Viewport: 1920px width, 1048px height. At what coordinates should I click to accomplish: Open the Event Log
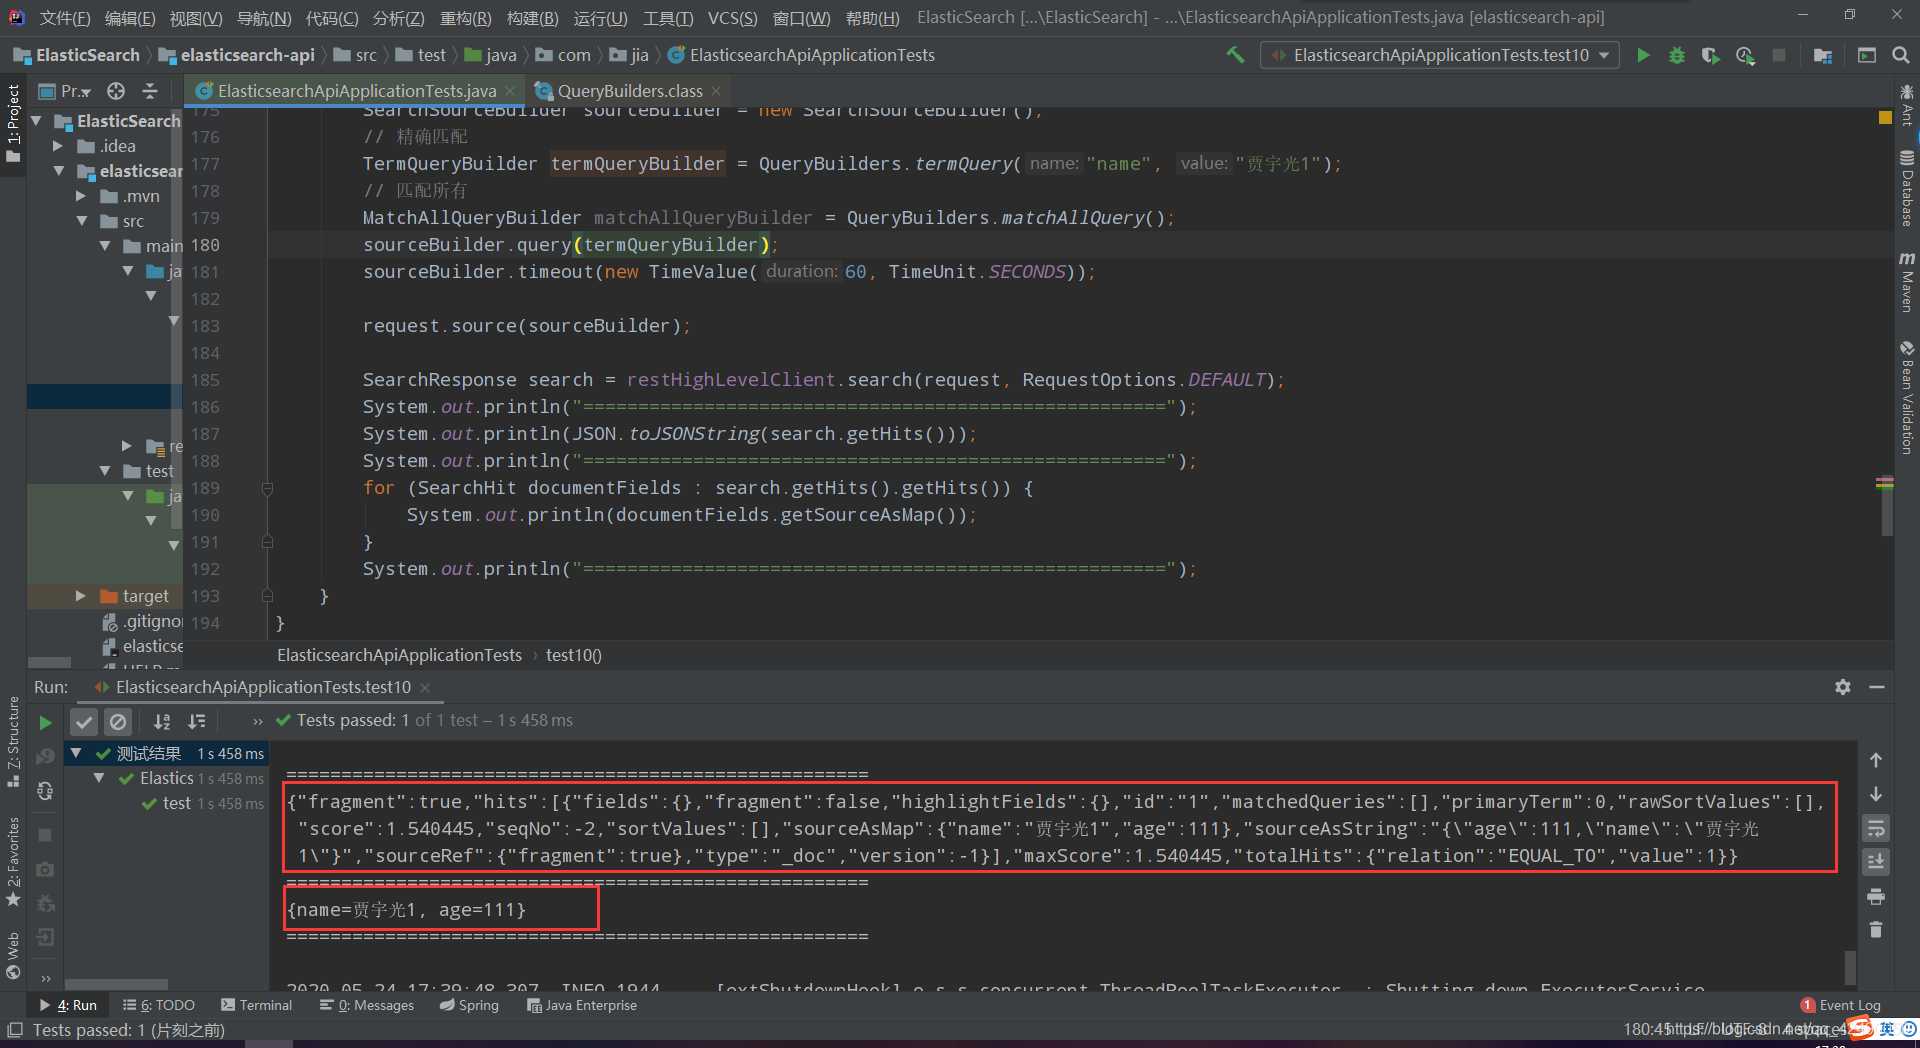(1841, 1005)
